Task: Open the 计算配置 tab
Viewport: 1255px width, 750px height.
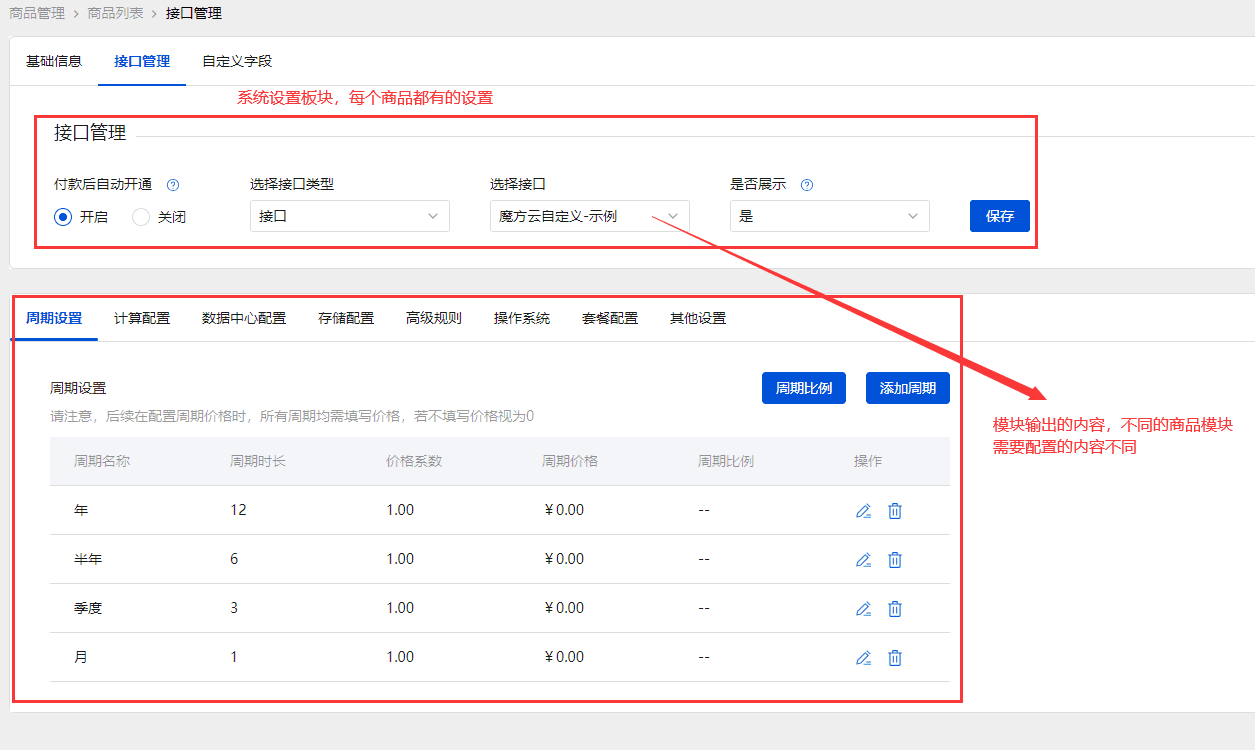Action: (x=142, y=318)
